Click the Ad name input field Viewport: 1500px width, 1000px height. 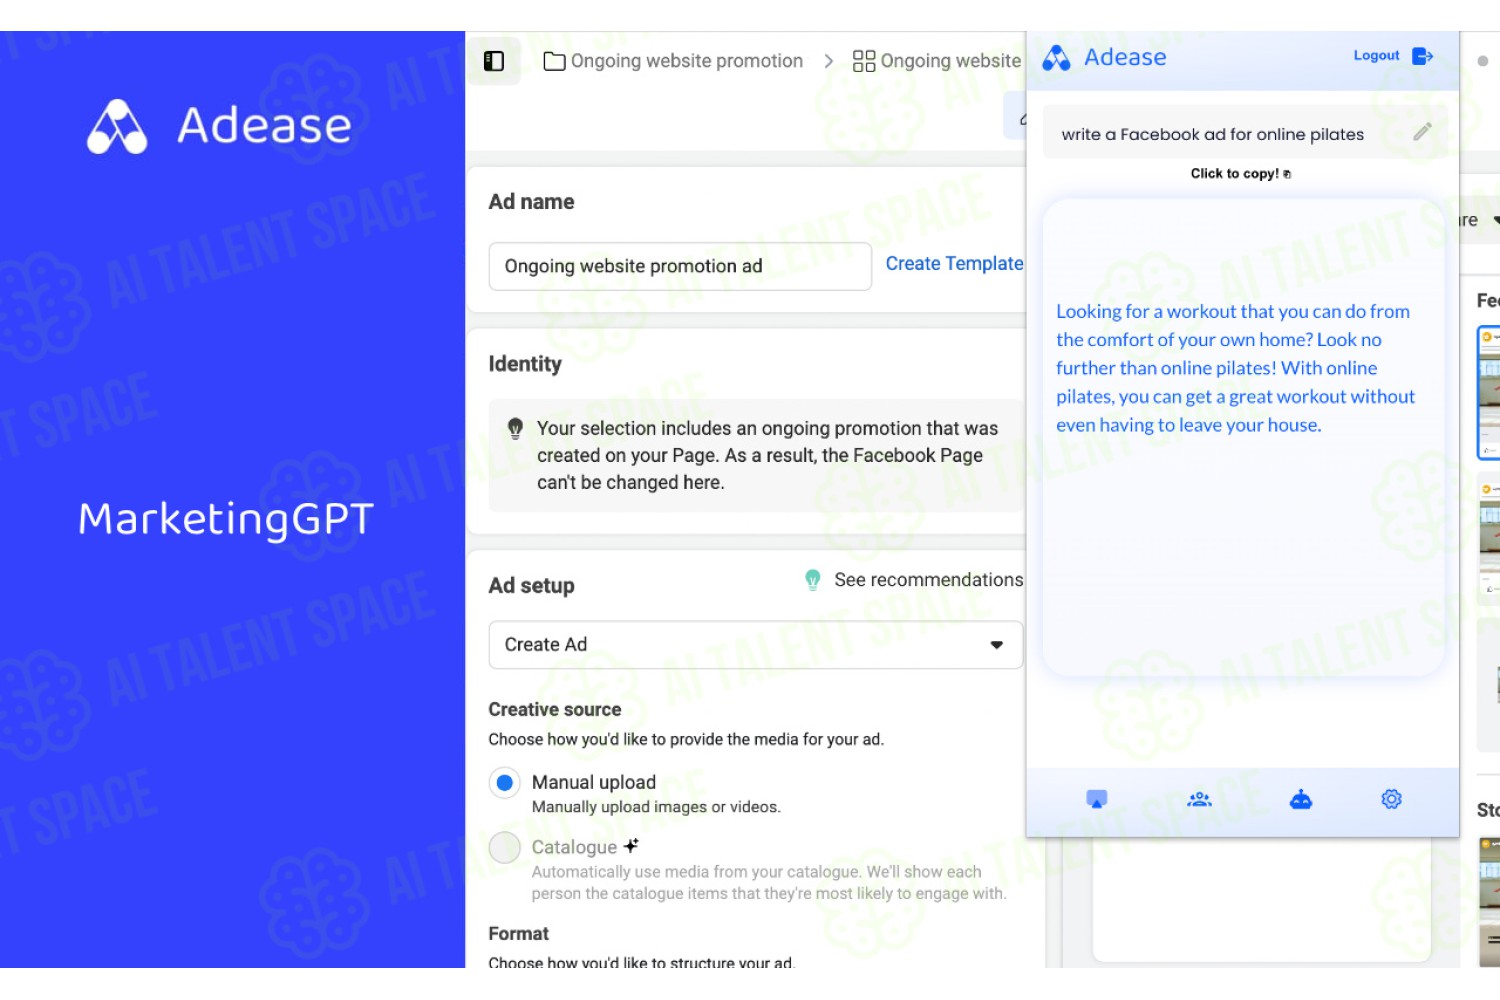click(x=680, y=266)
